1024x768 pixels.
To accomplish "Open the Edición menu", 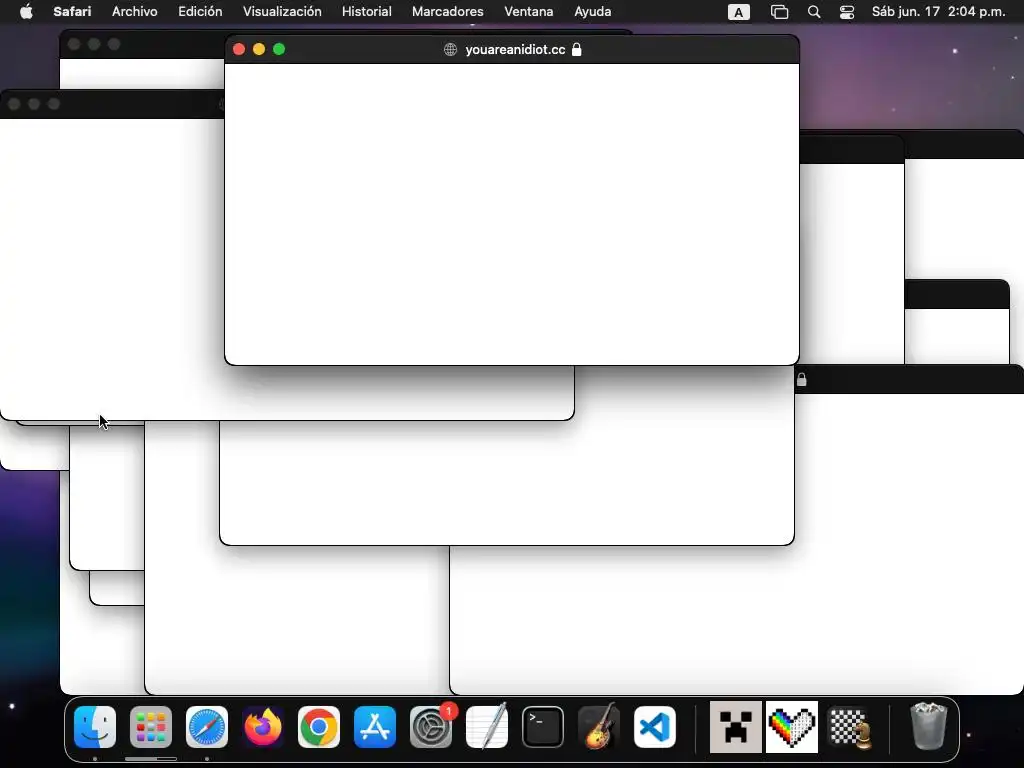I will (x=200, y=11).
